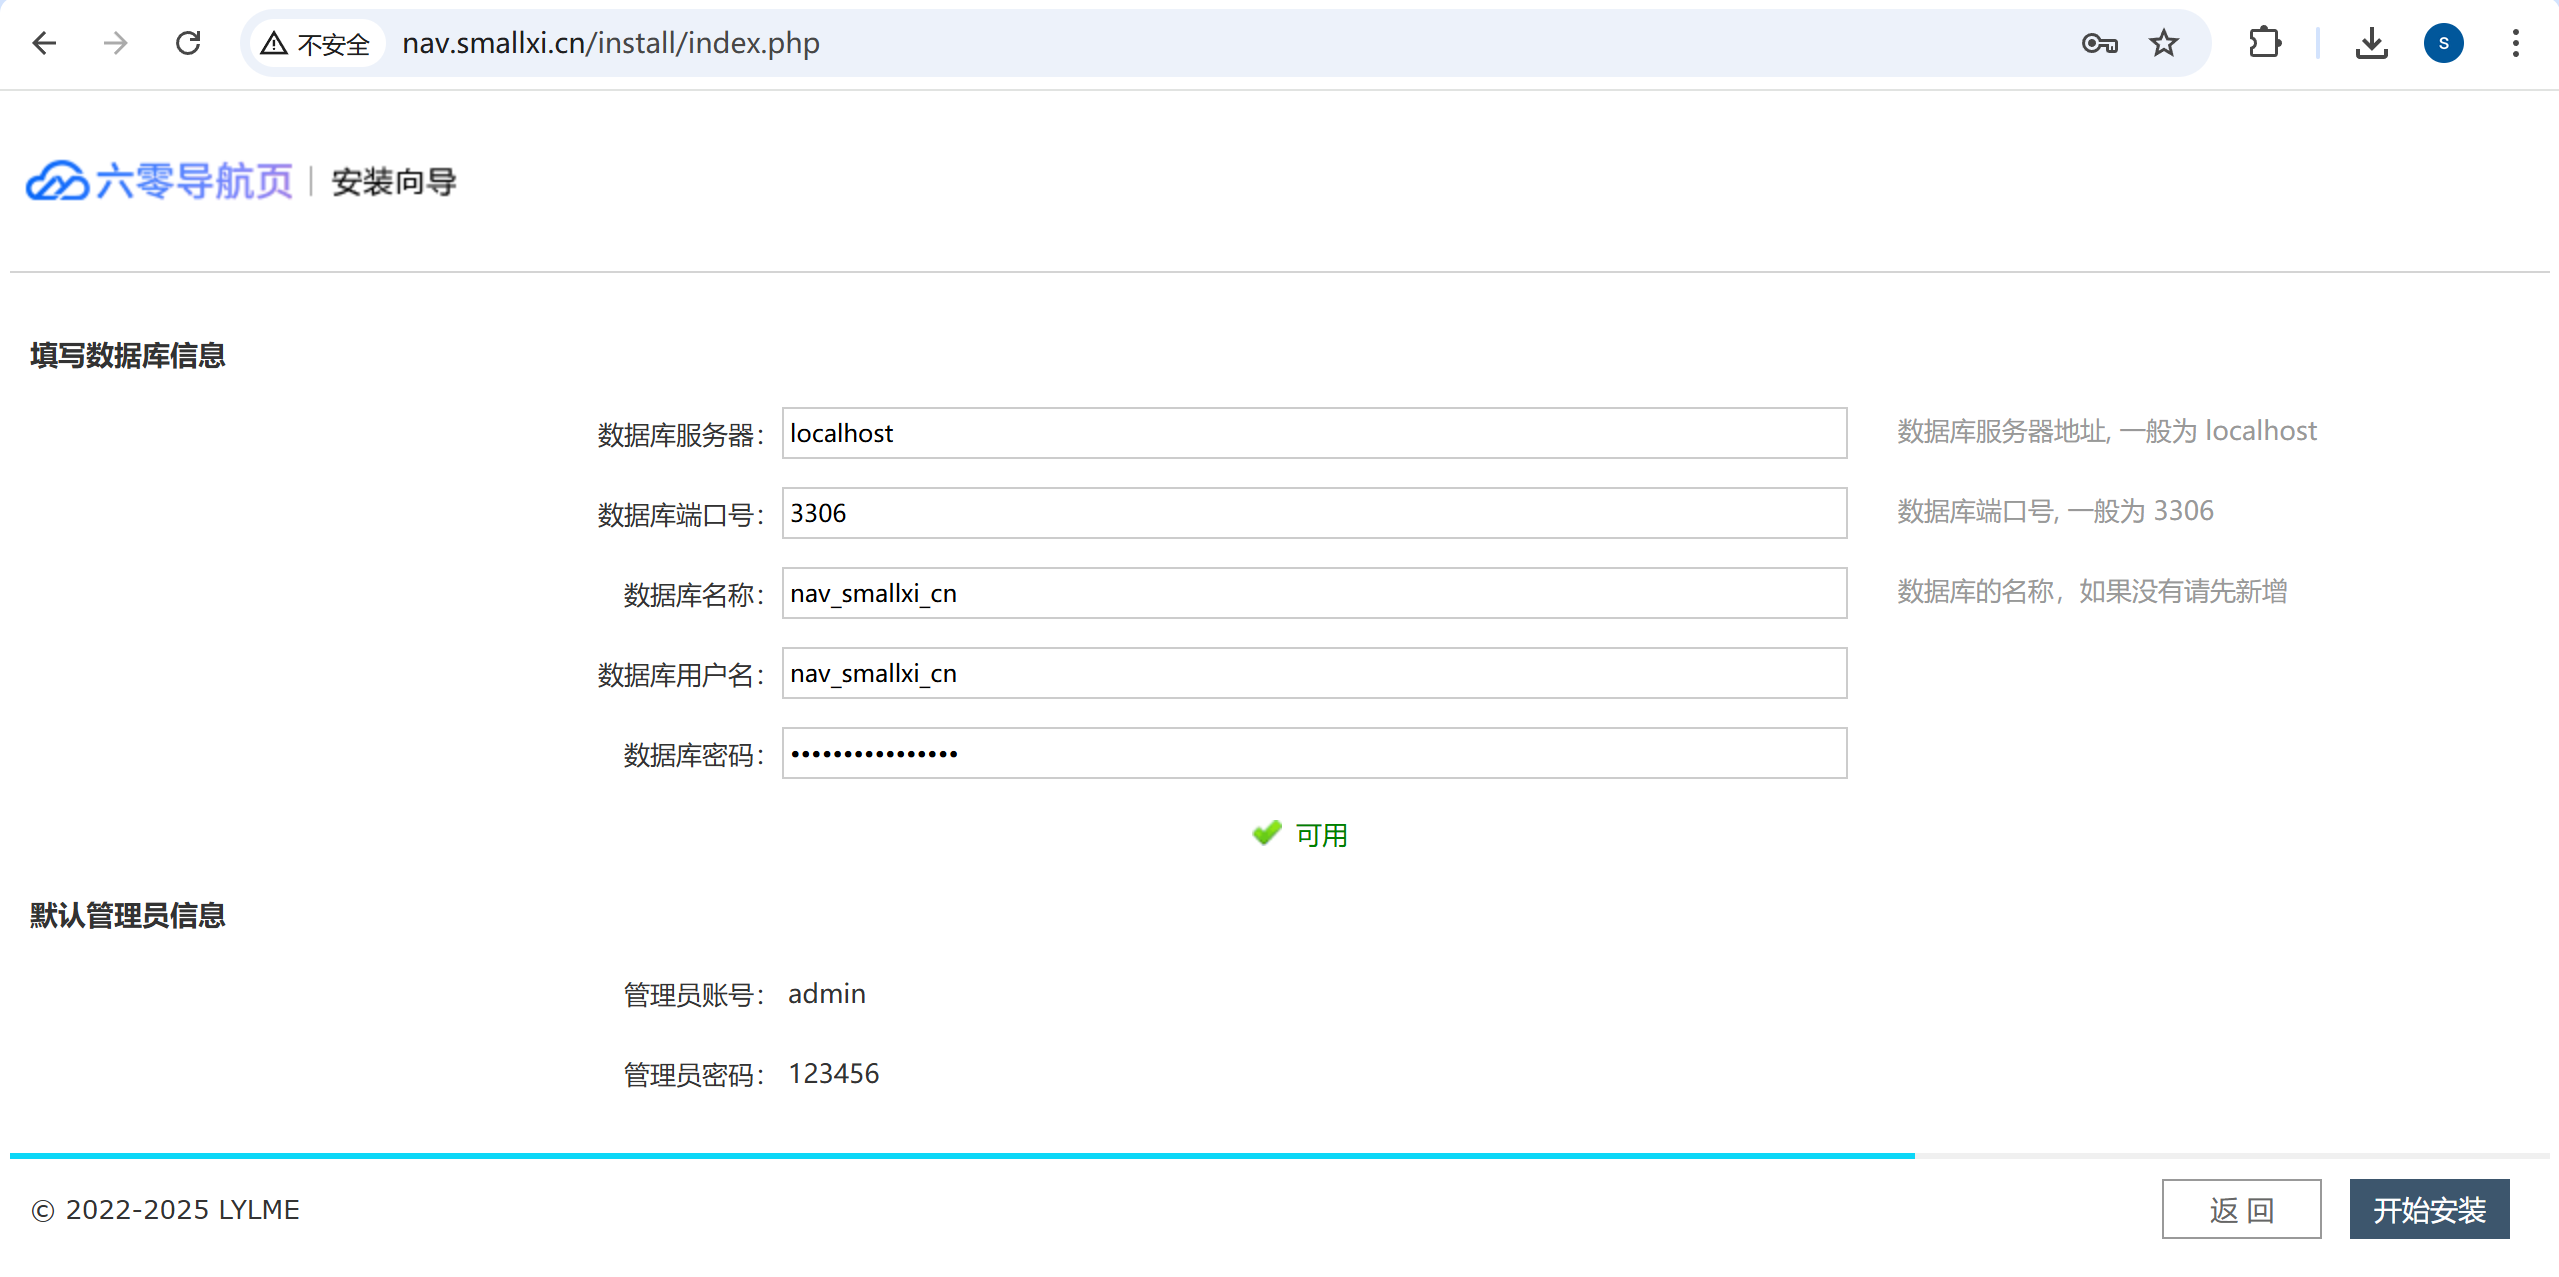This screenshot has height=1277, width=2559.
Task: Click the URL address bar text
Action: pyautogui.click(x=610, y=43)
